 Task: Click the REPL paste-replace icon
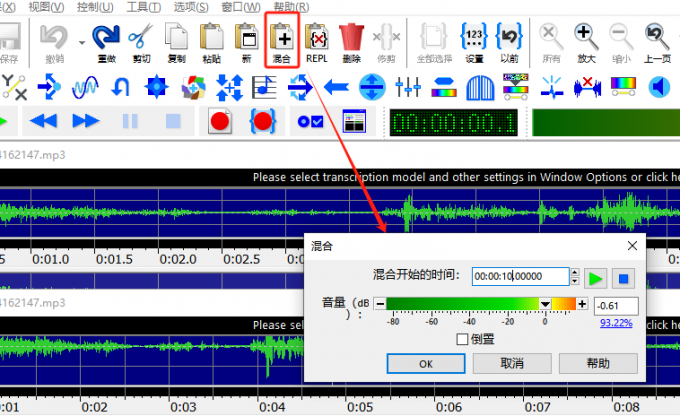(316, 41)
